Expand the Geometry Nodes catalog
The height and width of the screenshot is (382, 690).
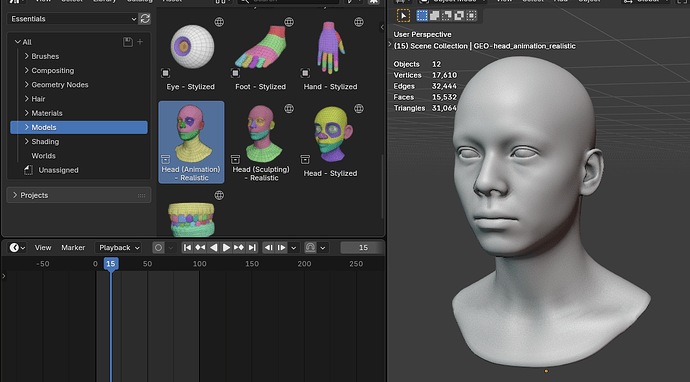point(26,84)
